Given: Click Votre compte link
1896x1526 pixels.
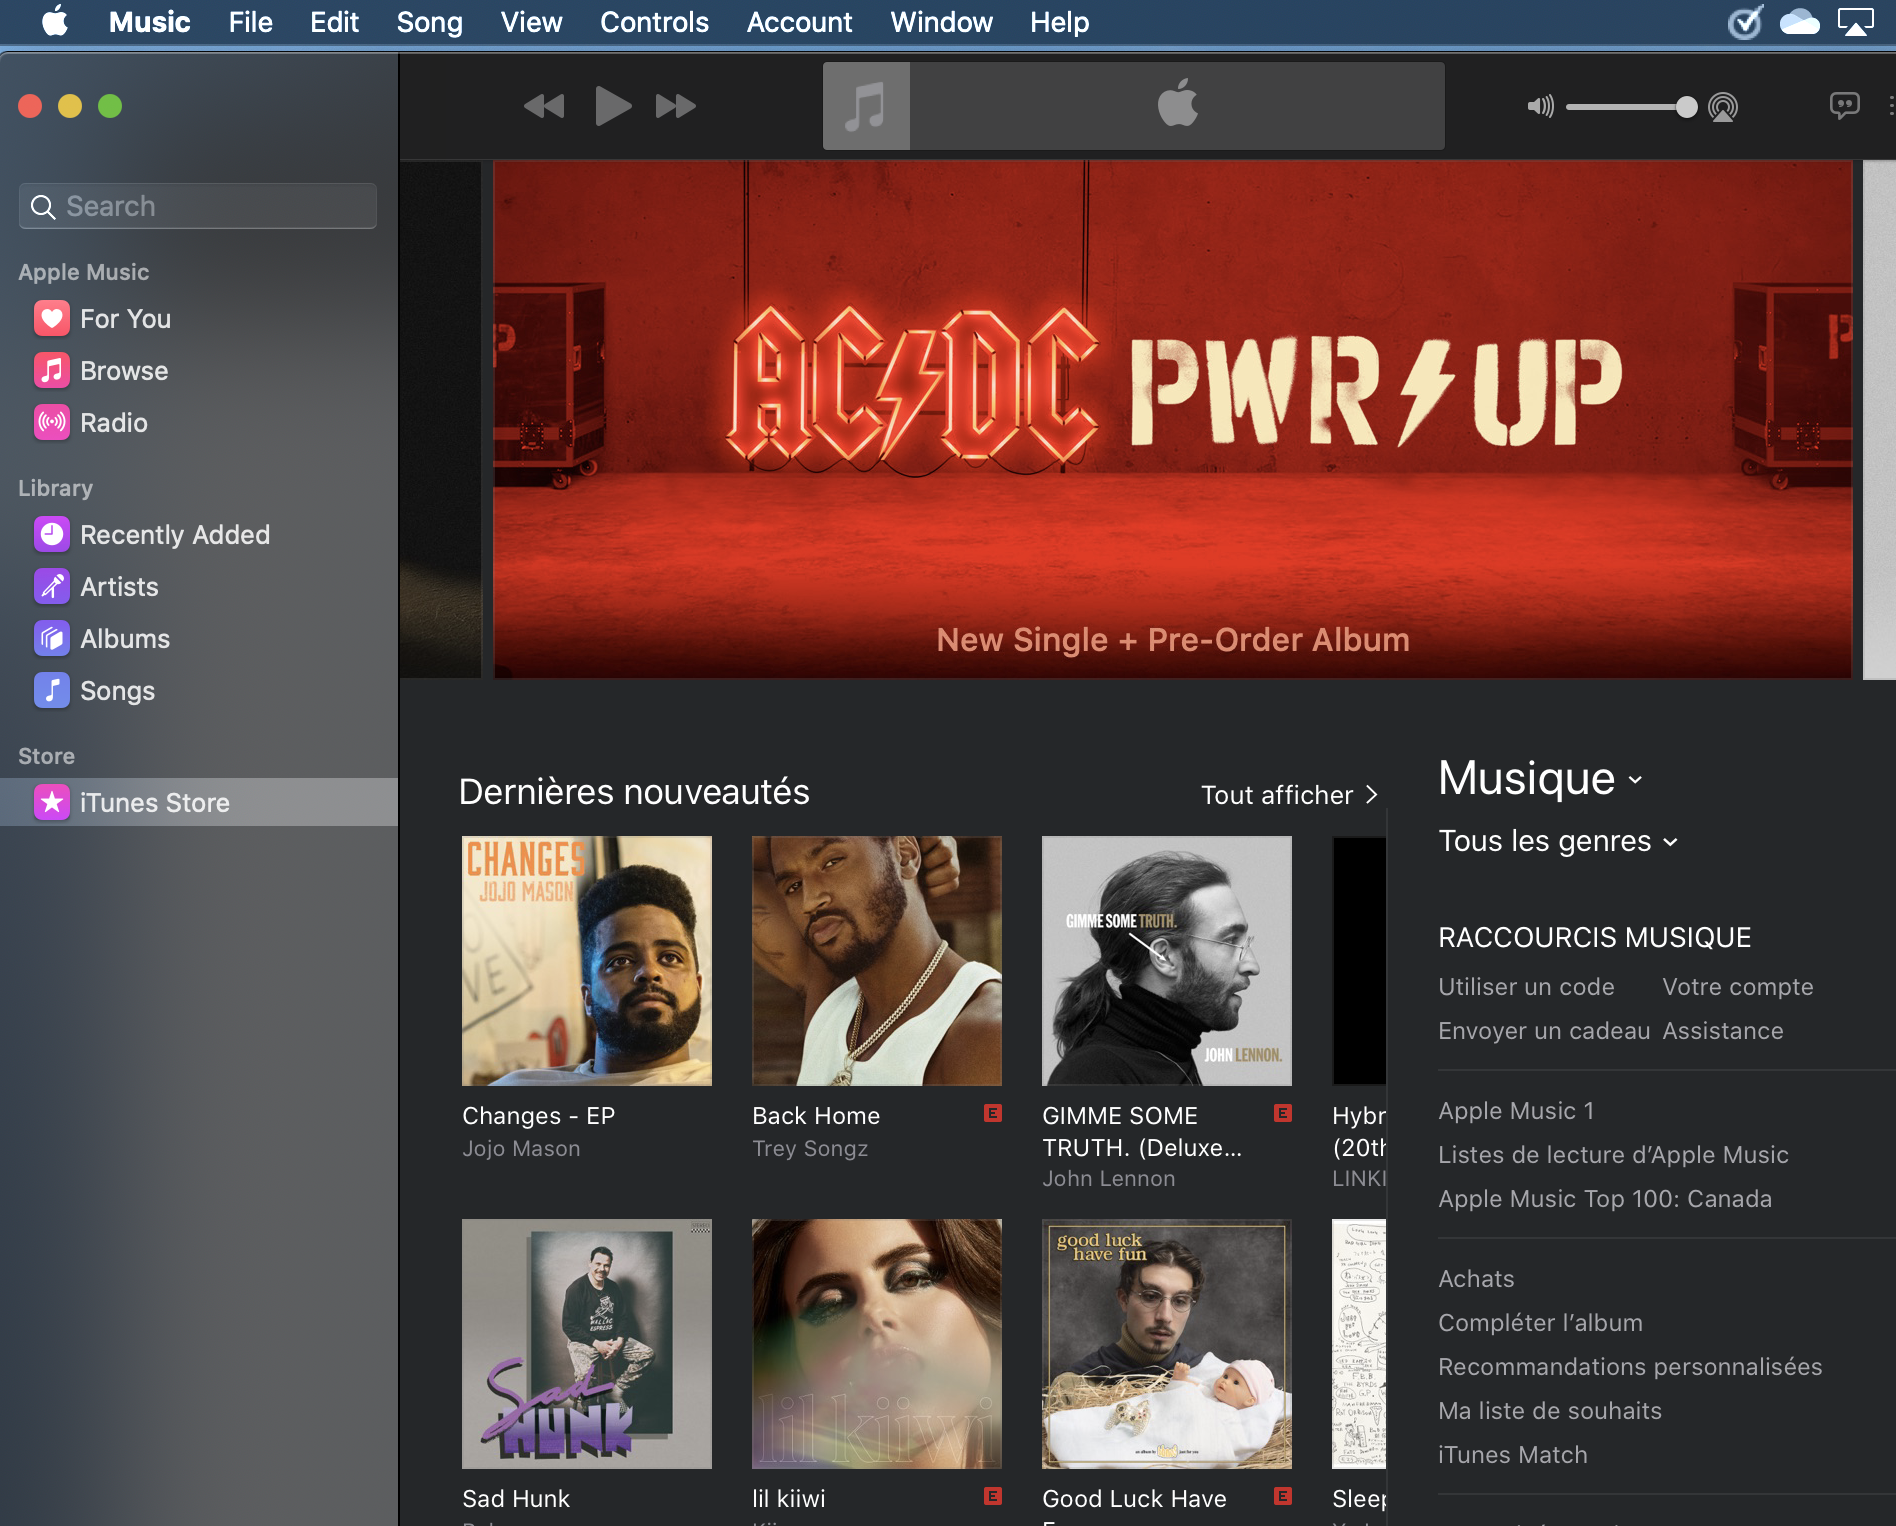Looking at the screenshot, I should point(1738,987).
